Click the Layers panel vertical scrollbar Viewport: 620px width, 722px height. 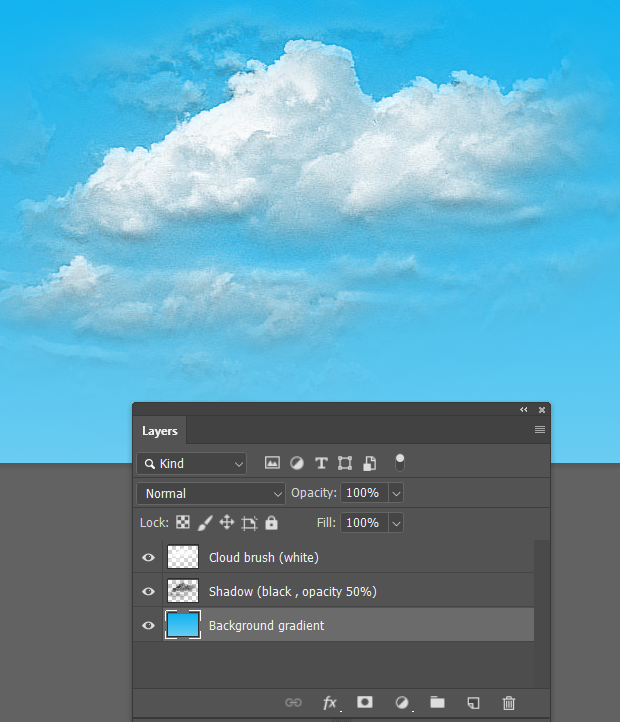[542, 614]
